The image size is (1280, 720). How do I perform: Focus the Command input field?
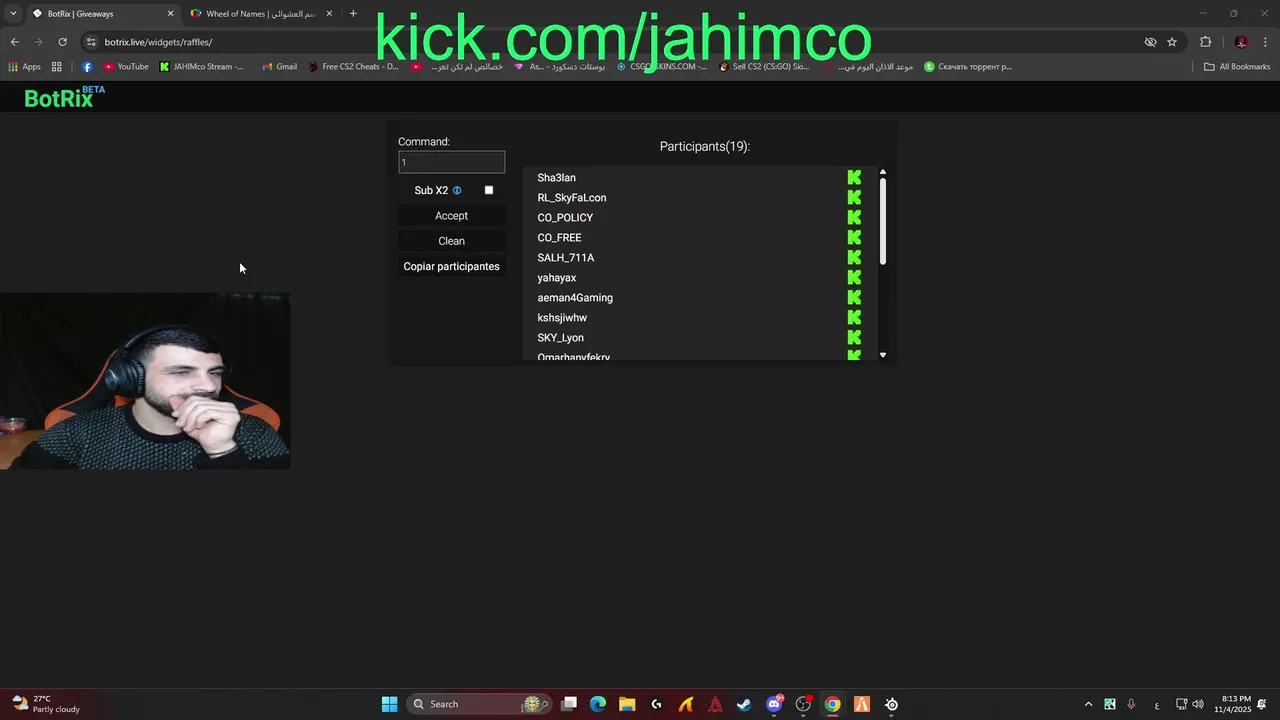coord(451,162)
